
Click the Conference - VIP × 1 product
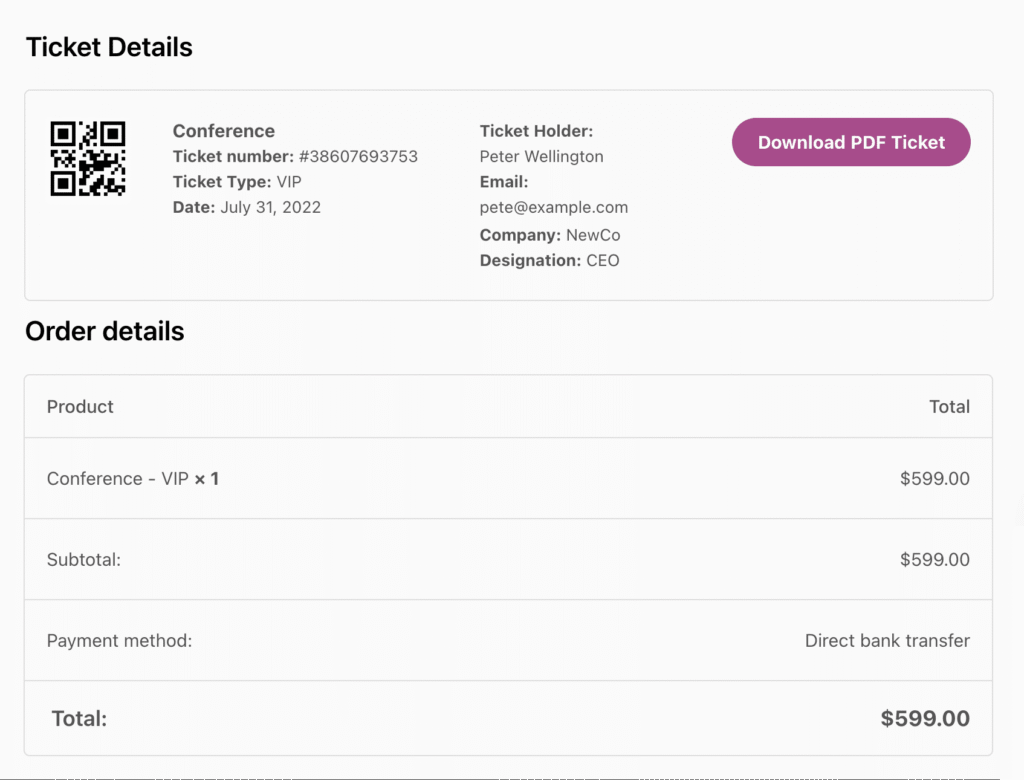[132, 478]
